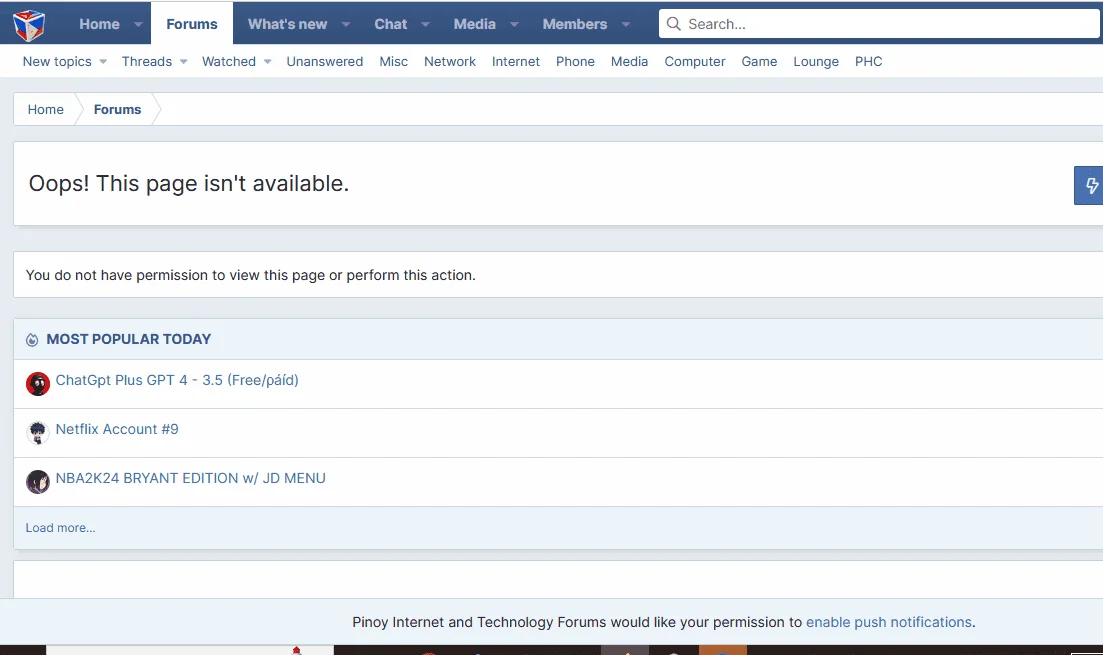Open avatar beside ChatGpt Plus thread
The width and height of the screenshot is (1103, 655).
38,384
